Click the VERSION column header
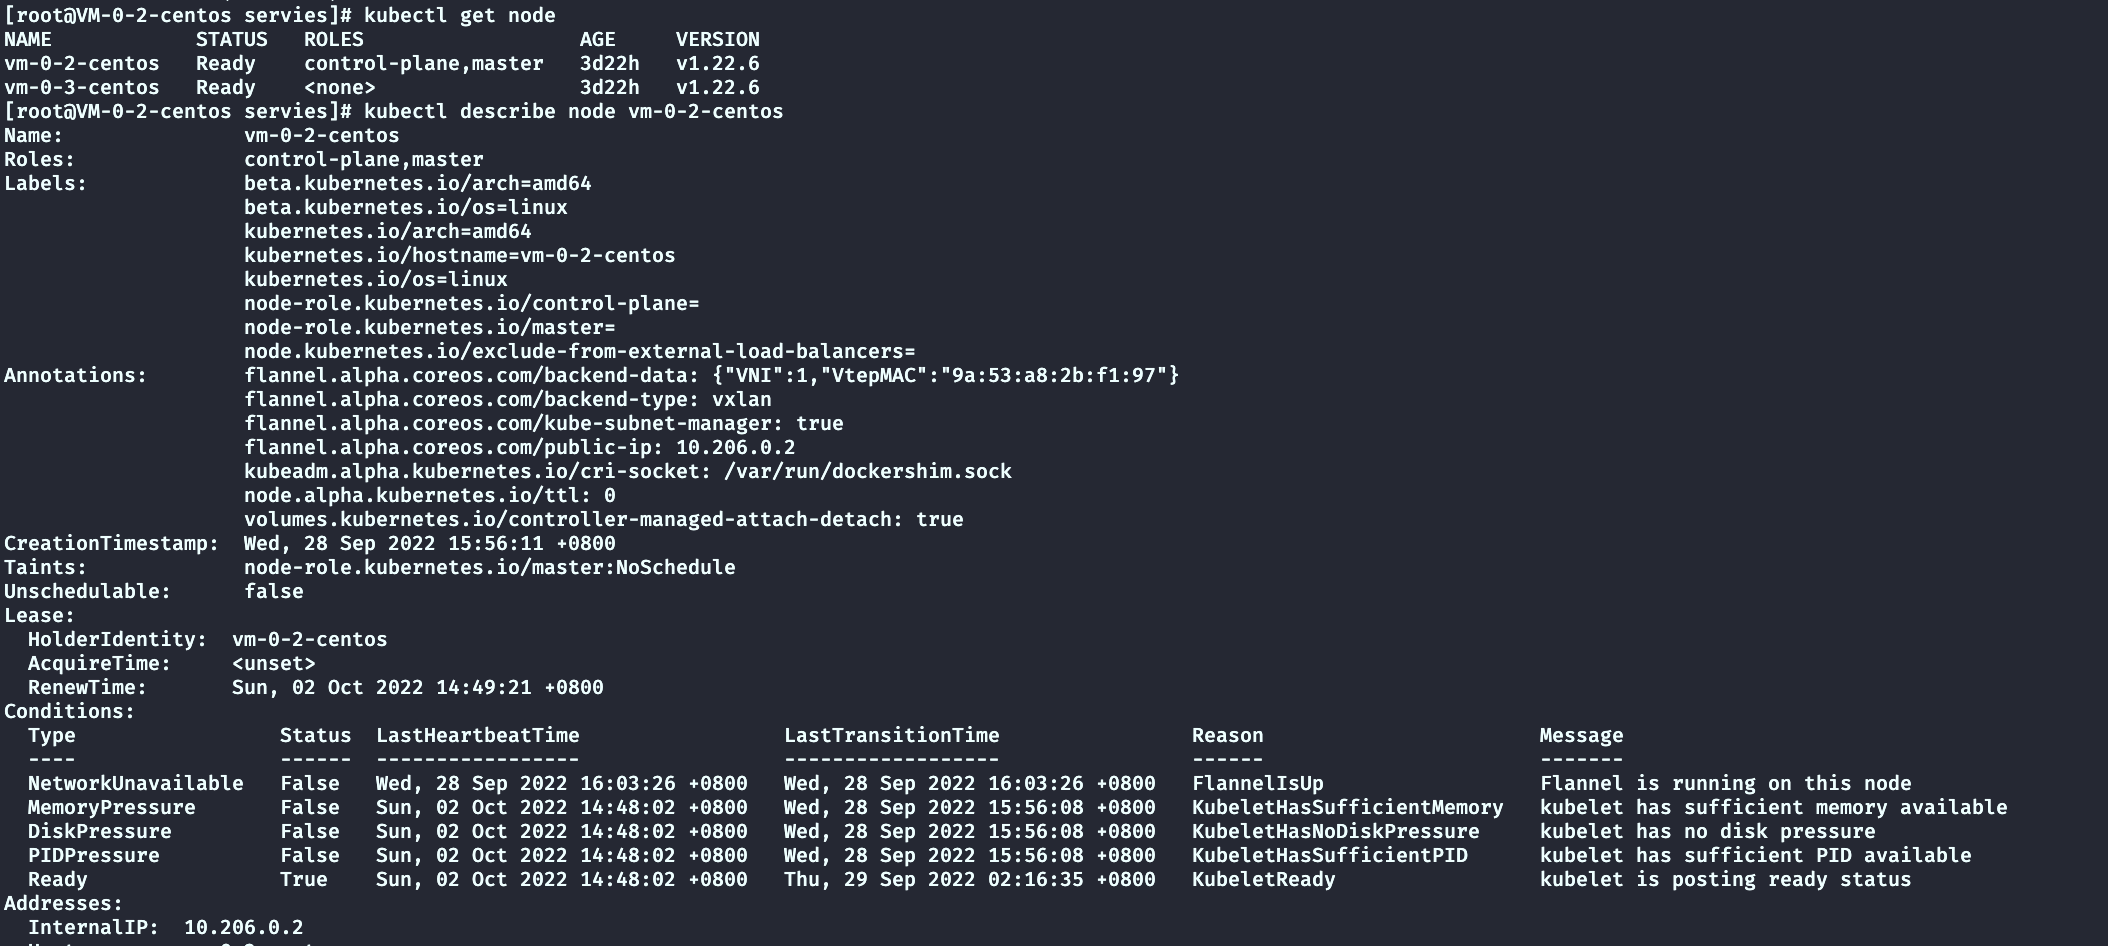Viewport: 2108px width, 946px height. click(717, 39)
